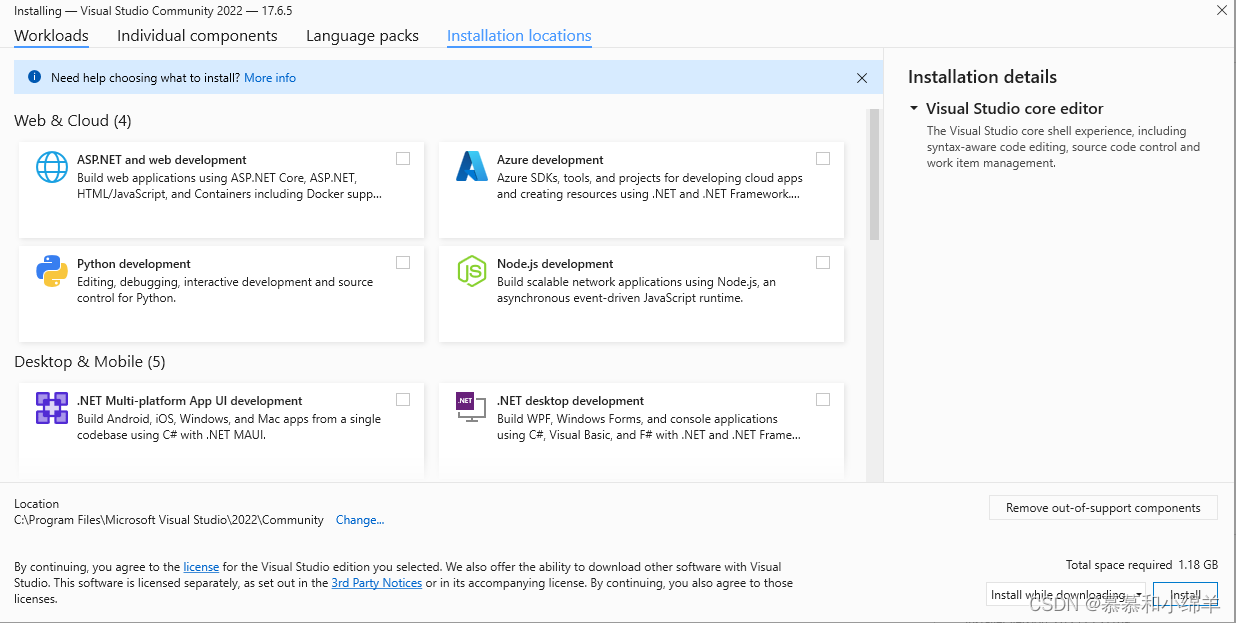1236x623 pixels.
Task: Click the Azure development logo icon
Action: 471,166
